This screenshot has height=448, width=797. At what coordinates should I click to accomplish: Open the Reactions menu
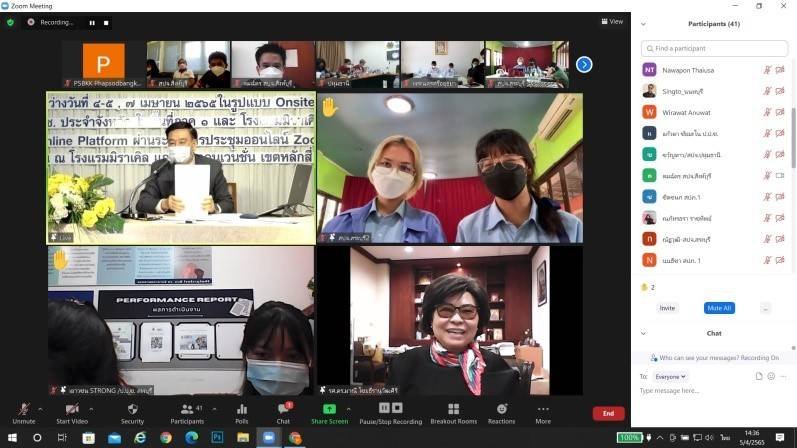click(501, 409)
